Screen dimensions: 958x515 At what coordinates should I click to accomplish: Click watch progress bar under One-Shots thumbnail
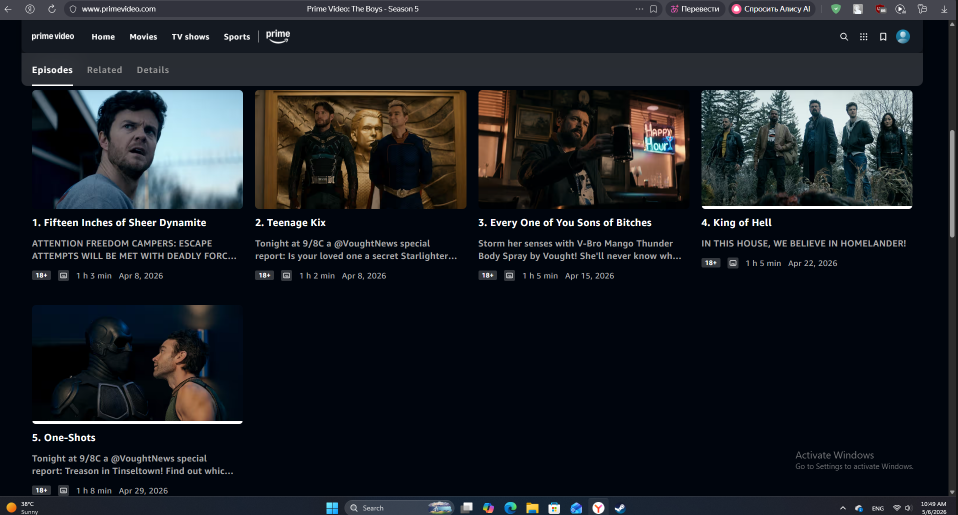(x=137, y=422)
